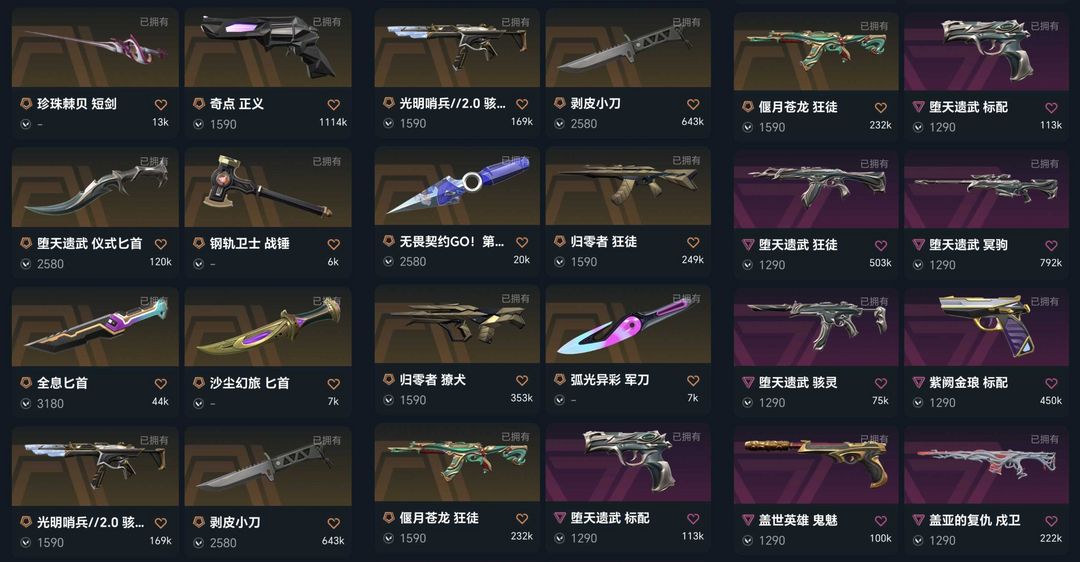Viewport: 1080px width, 562px height.
Task: Toggle the favorite heart on 沙尘幻旅 匕首
Action: click(333, 384)
